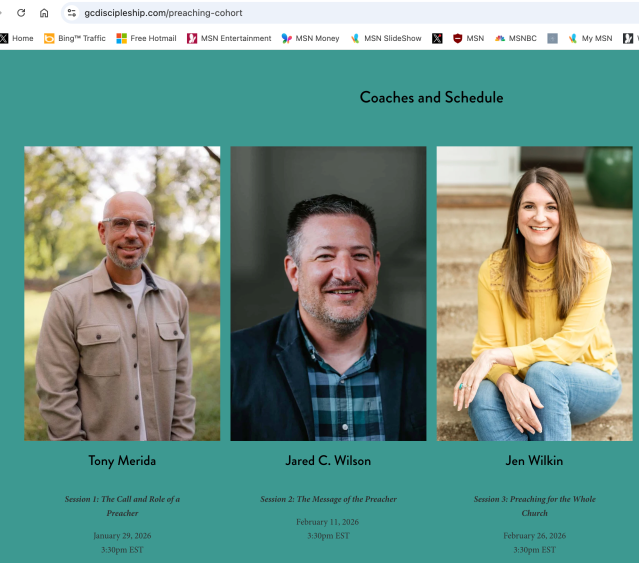Open the My MSN bookmark
The image size is (639, 563).
591,38
